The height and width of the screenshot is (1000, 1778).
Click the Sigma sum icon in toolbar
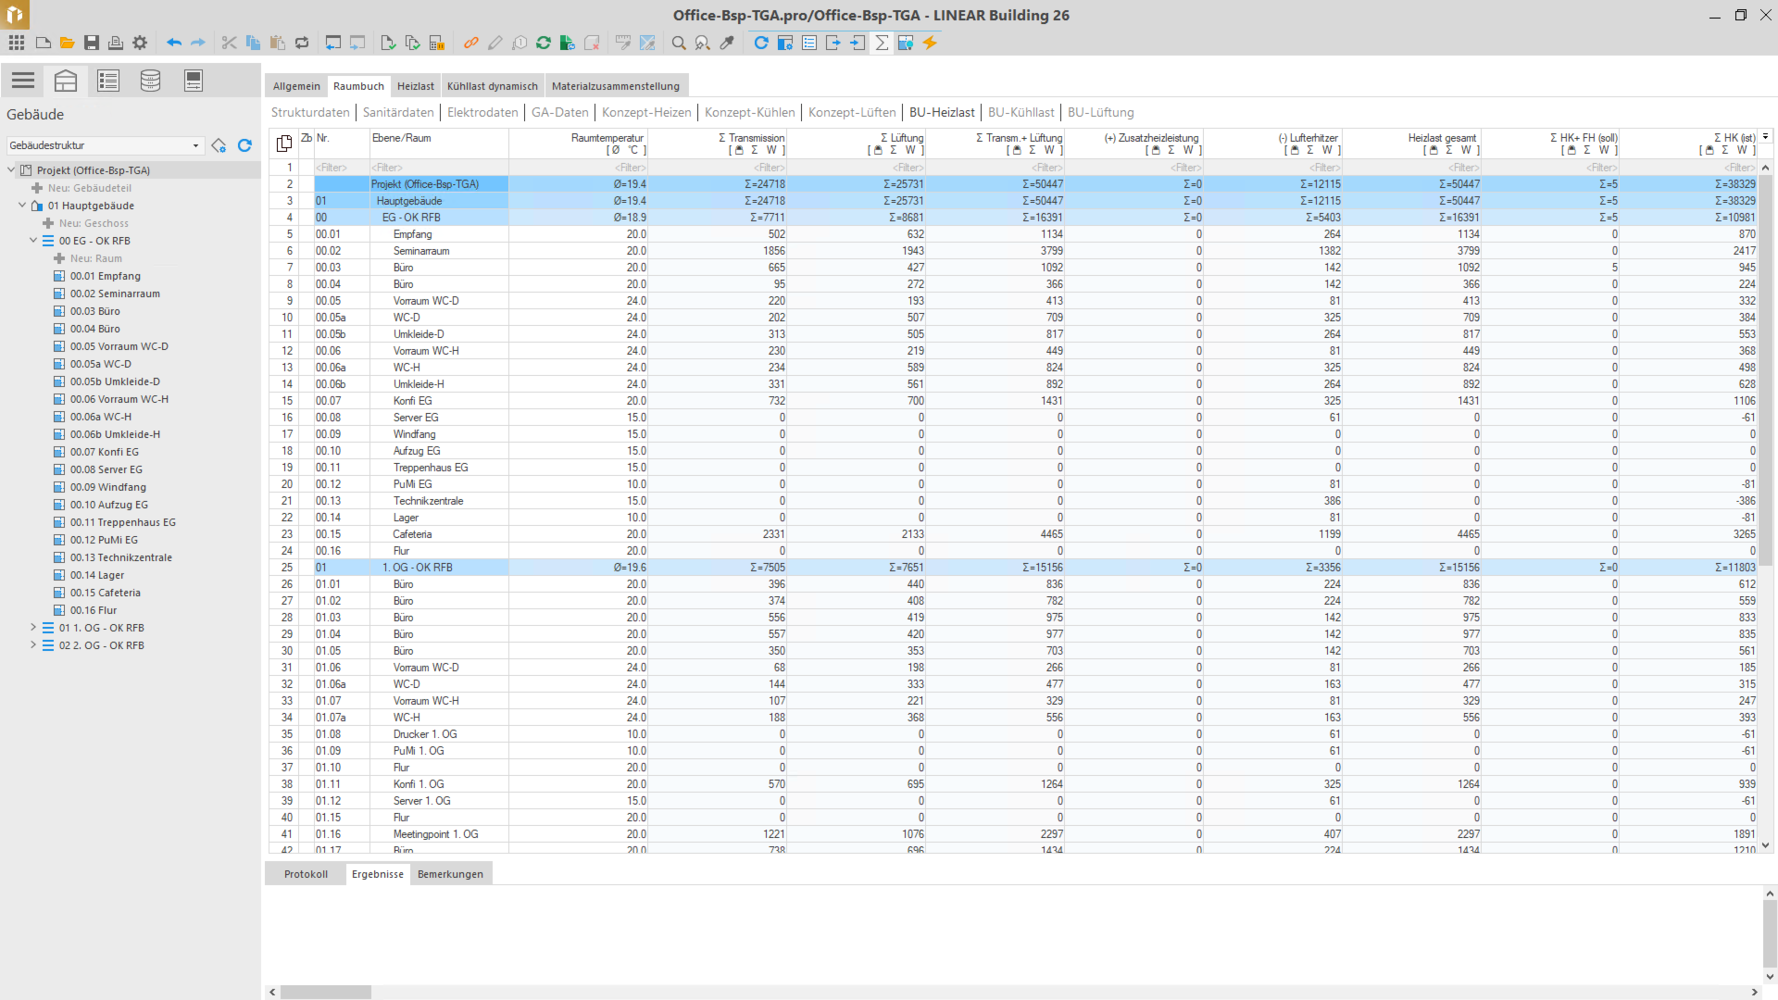click(x=881, y=43)
